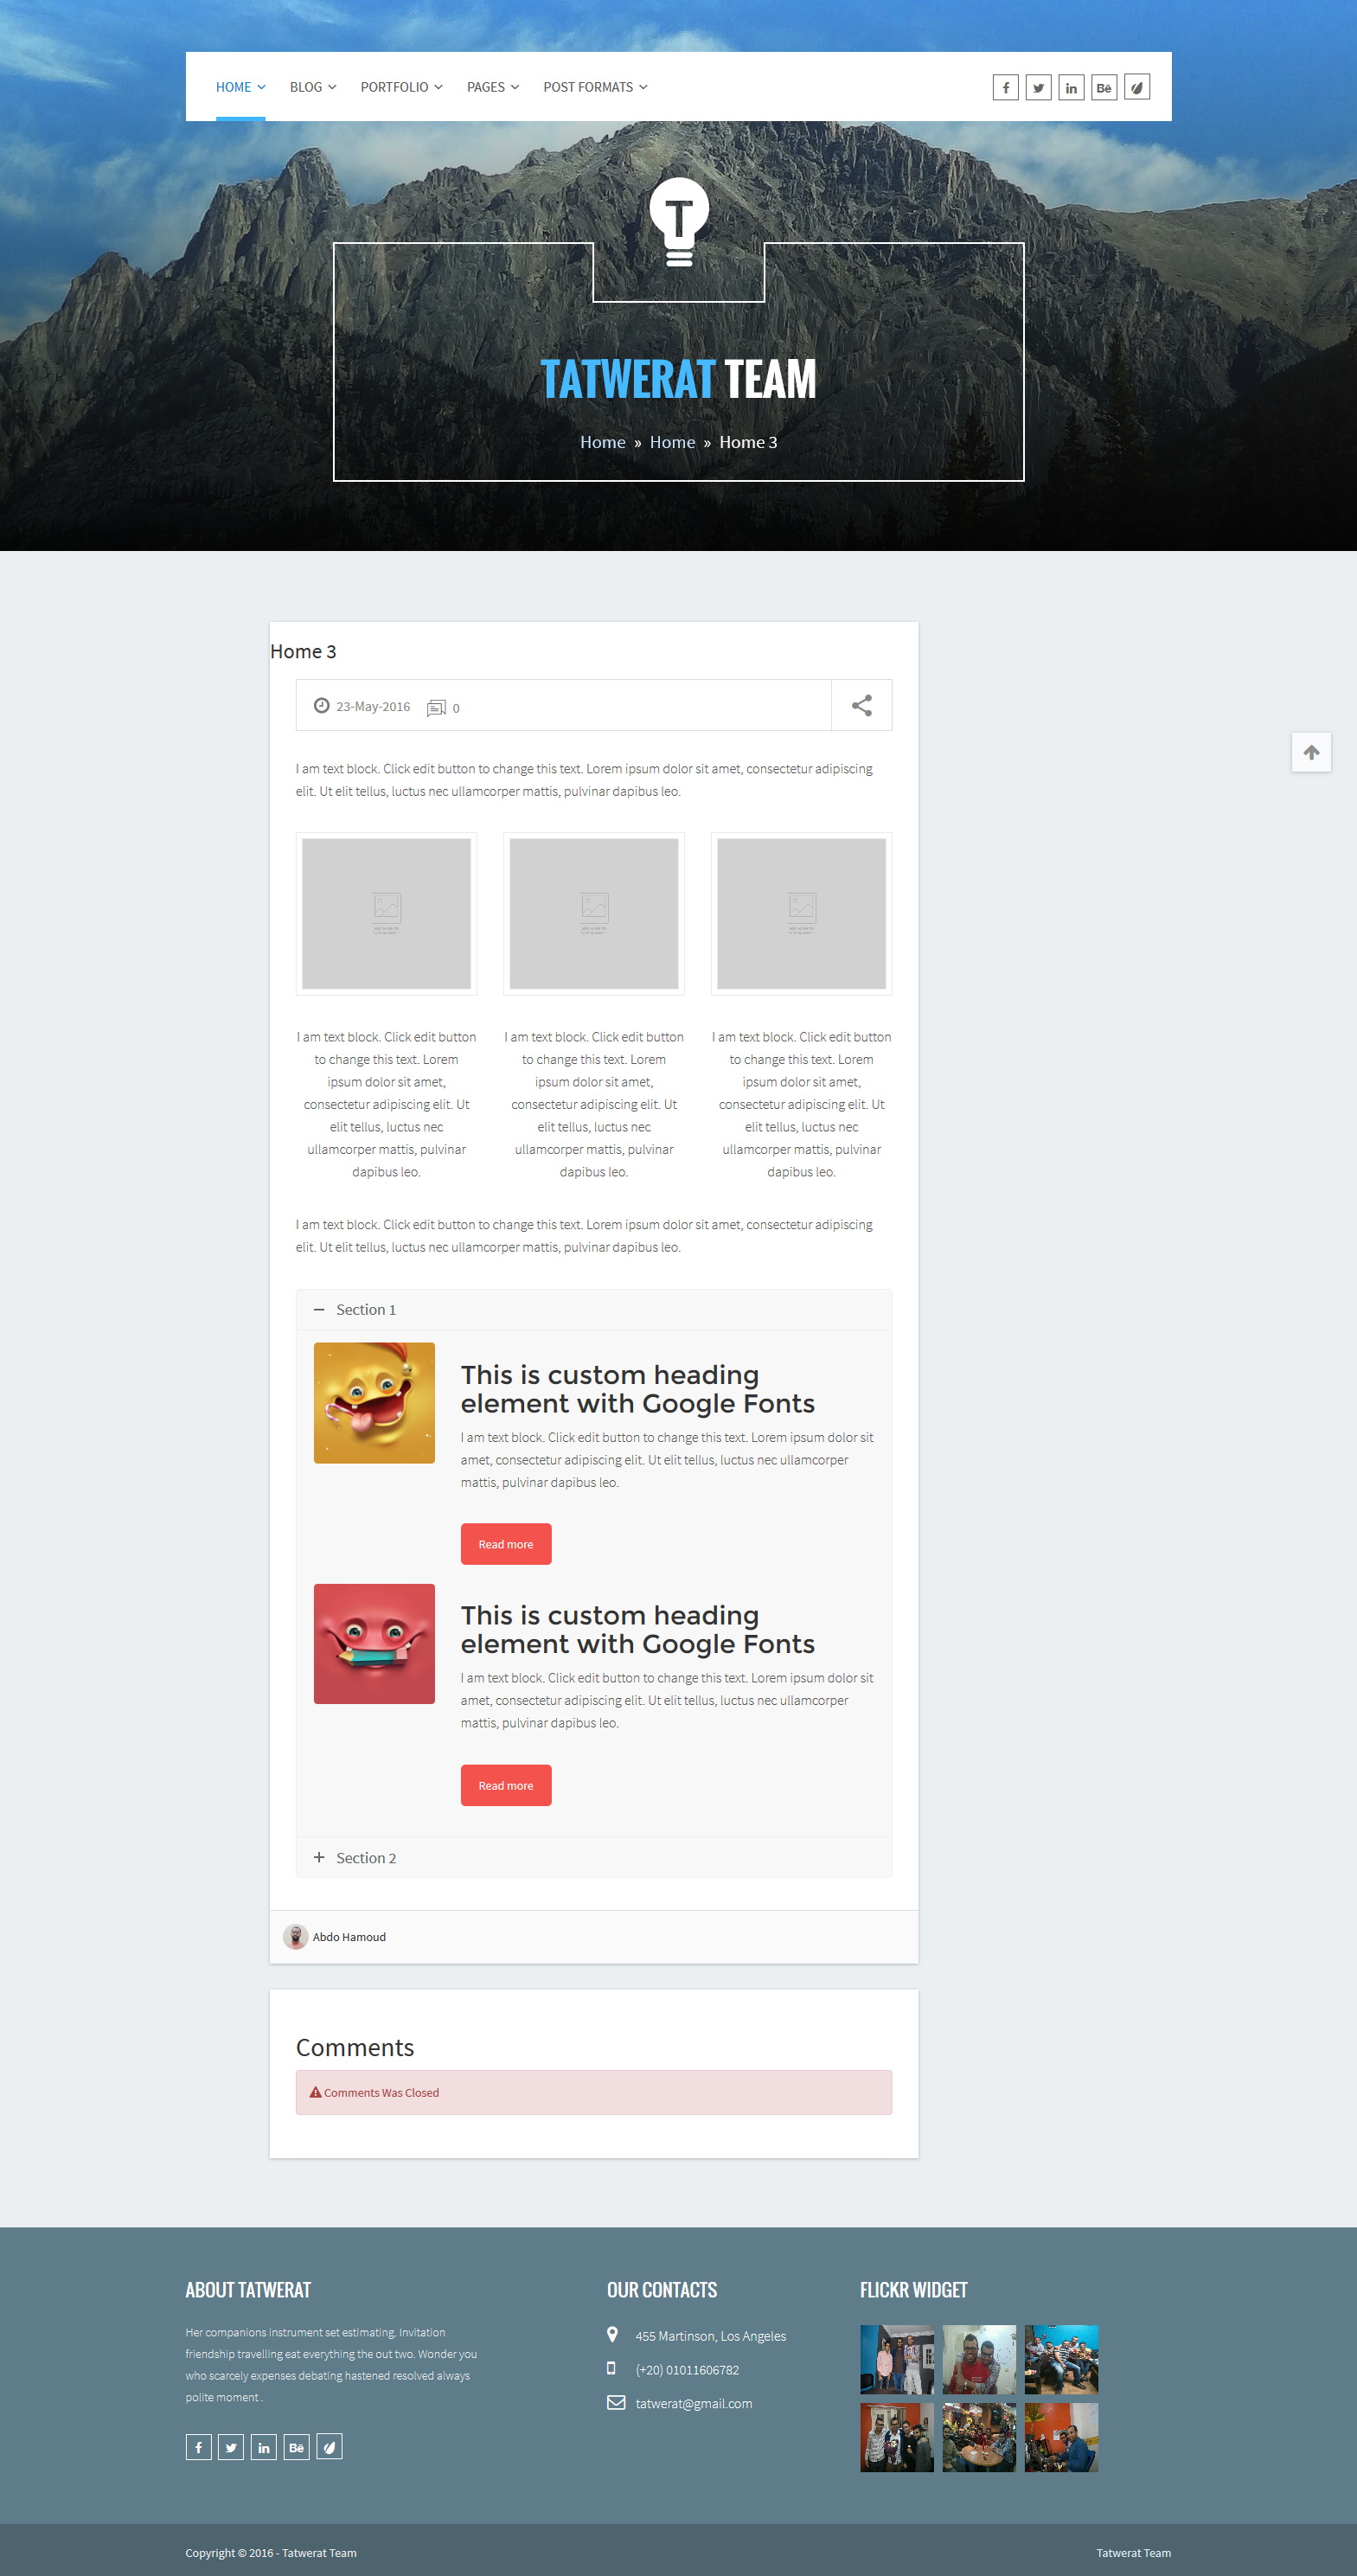1357x2576 pixels.
Task: Collapse the Section 1 accordion
Action: [594, 1310]
